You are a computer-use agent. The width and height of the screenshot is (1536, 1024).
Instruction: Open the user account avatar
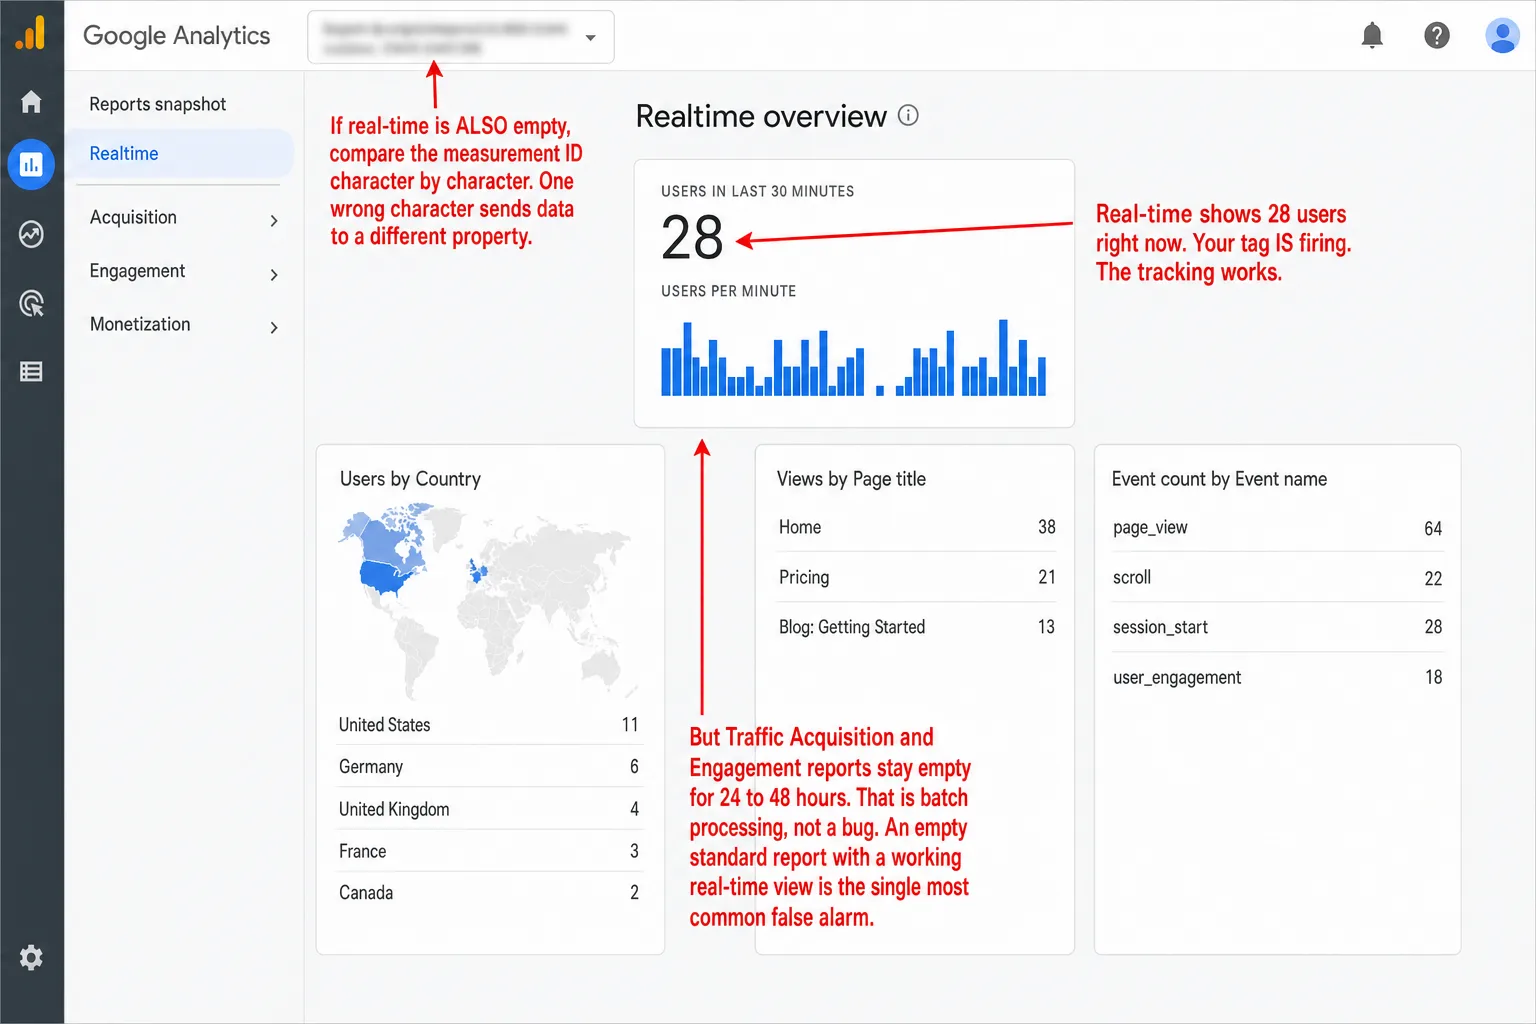(x=1502, y=36)
